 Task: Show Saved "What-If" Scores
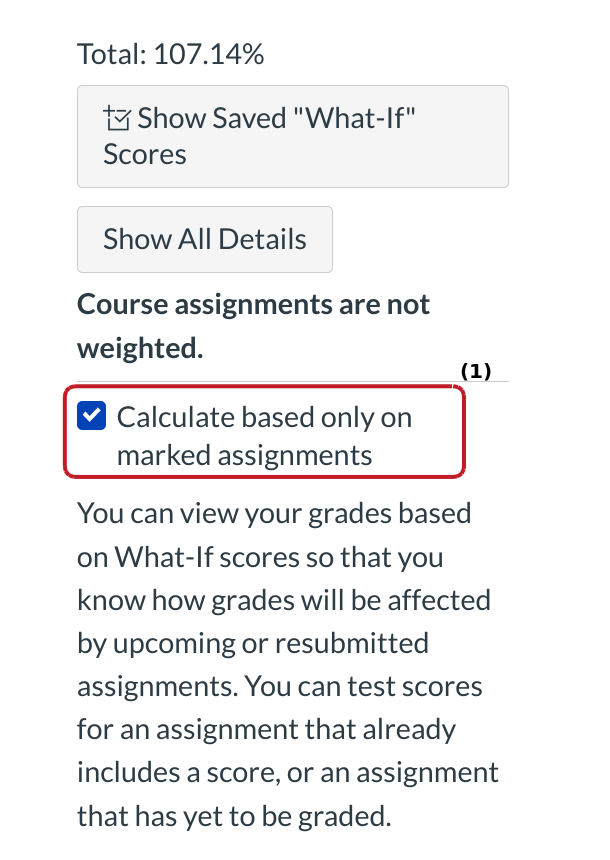pos(292,136)
